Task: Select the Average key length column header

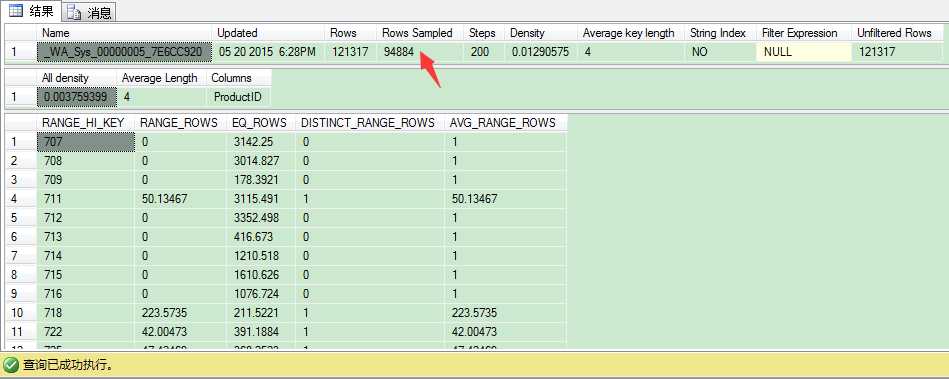Action: (x=632, y=33)
